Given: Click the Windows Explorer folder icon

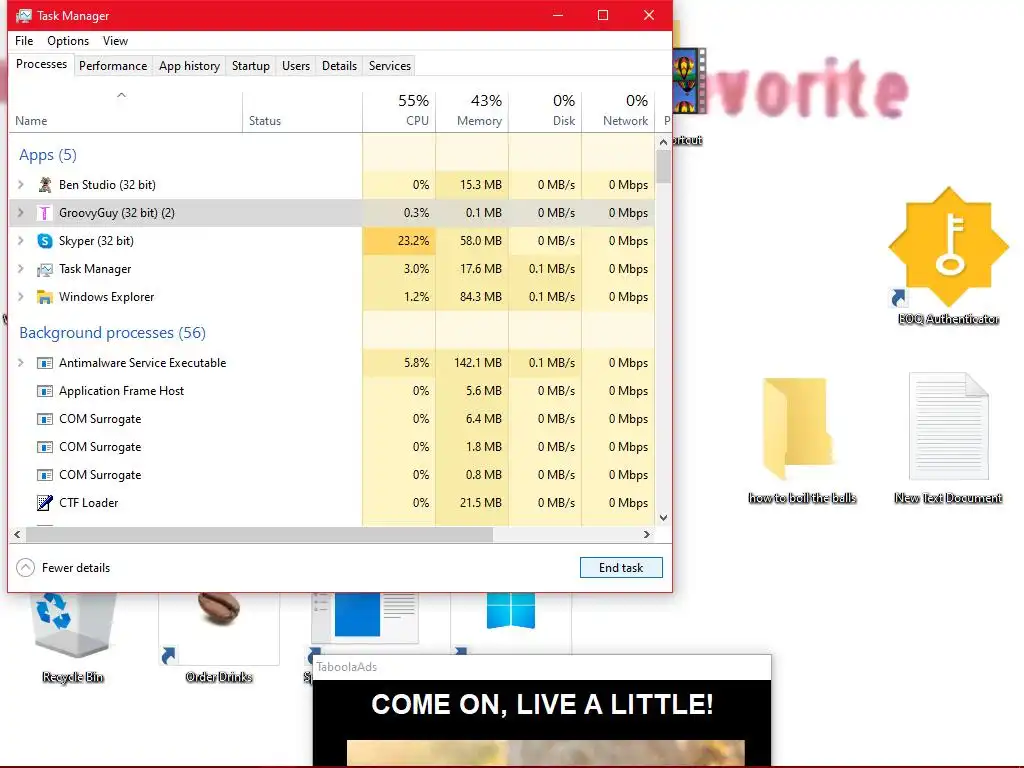Looking at the screenshot, I should coord(44,297).
